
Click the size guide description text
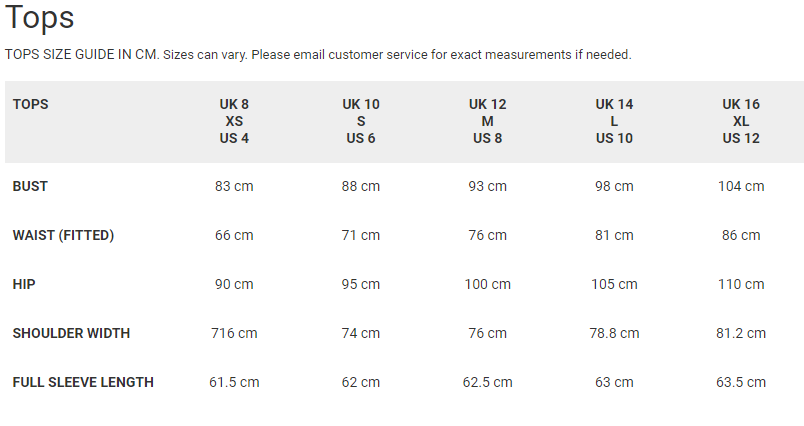pyautogui.click(x=318, y=54)
